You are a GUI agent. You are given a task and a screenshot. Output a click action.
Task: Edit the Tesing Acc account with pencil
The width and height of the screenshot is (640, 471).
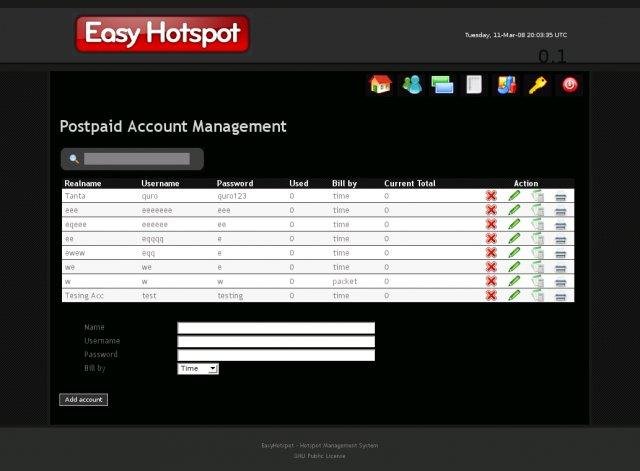(x=514, y=295)
